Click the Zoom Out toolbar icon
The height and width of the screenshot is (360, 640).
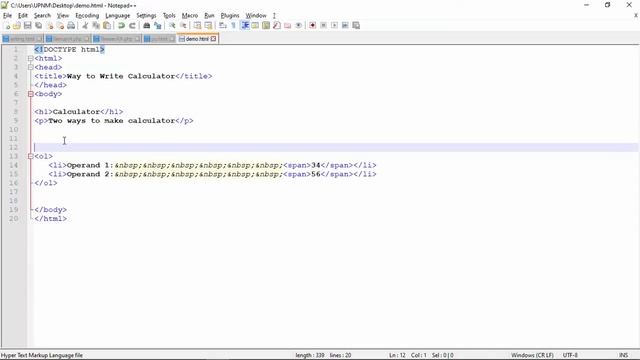(x=184, y=25)
